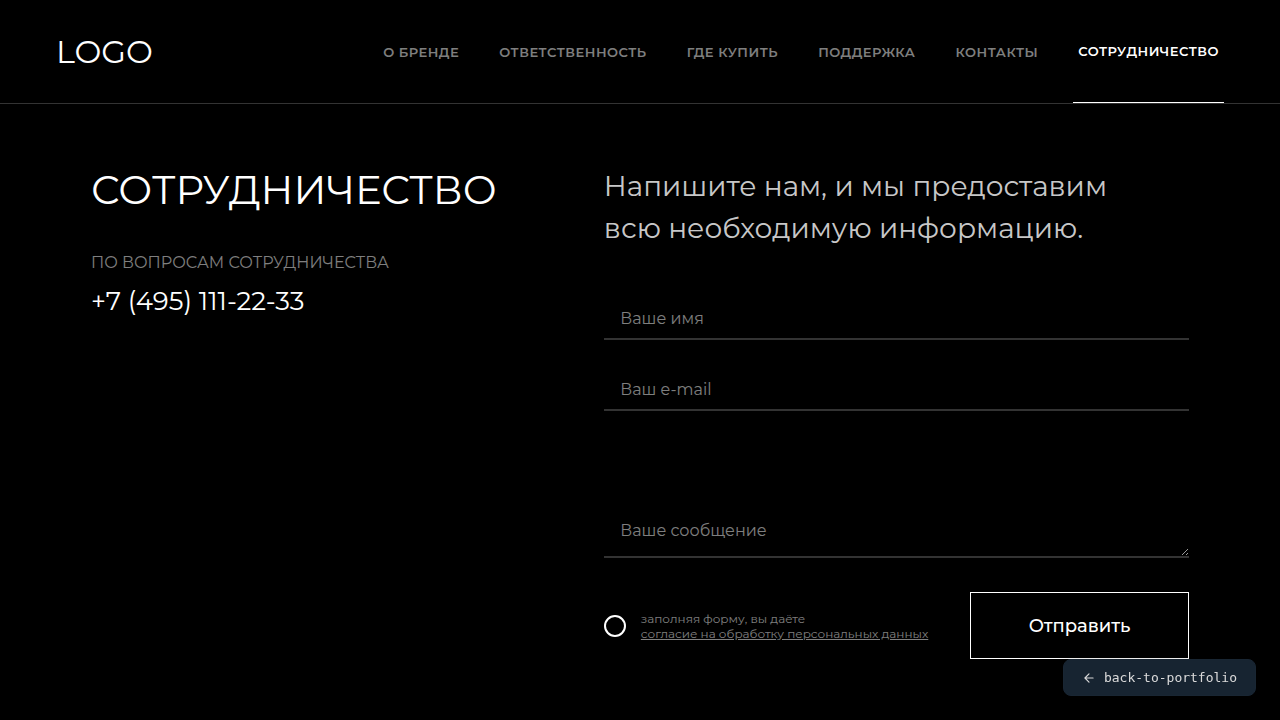
Task: Open the ГДЕ КУПИТЬ section
Action: point(732,52)
